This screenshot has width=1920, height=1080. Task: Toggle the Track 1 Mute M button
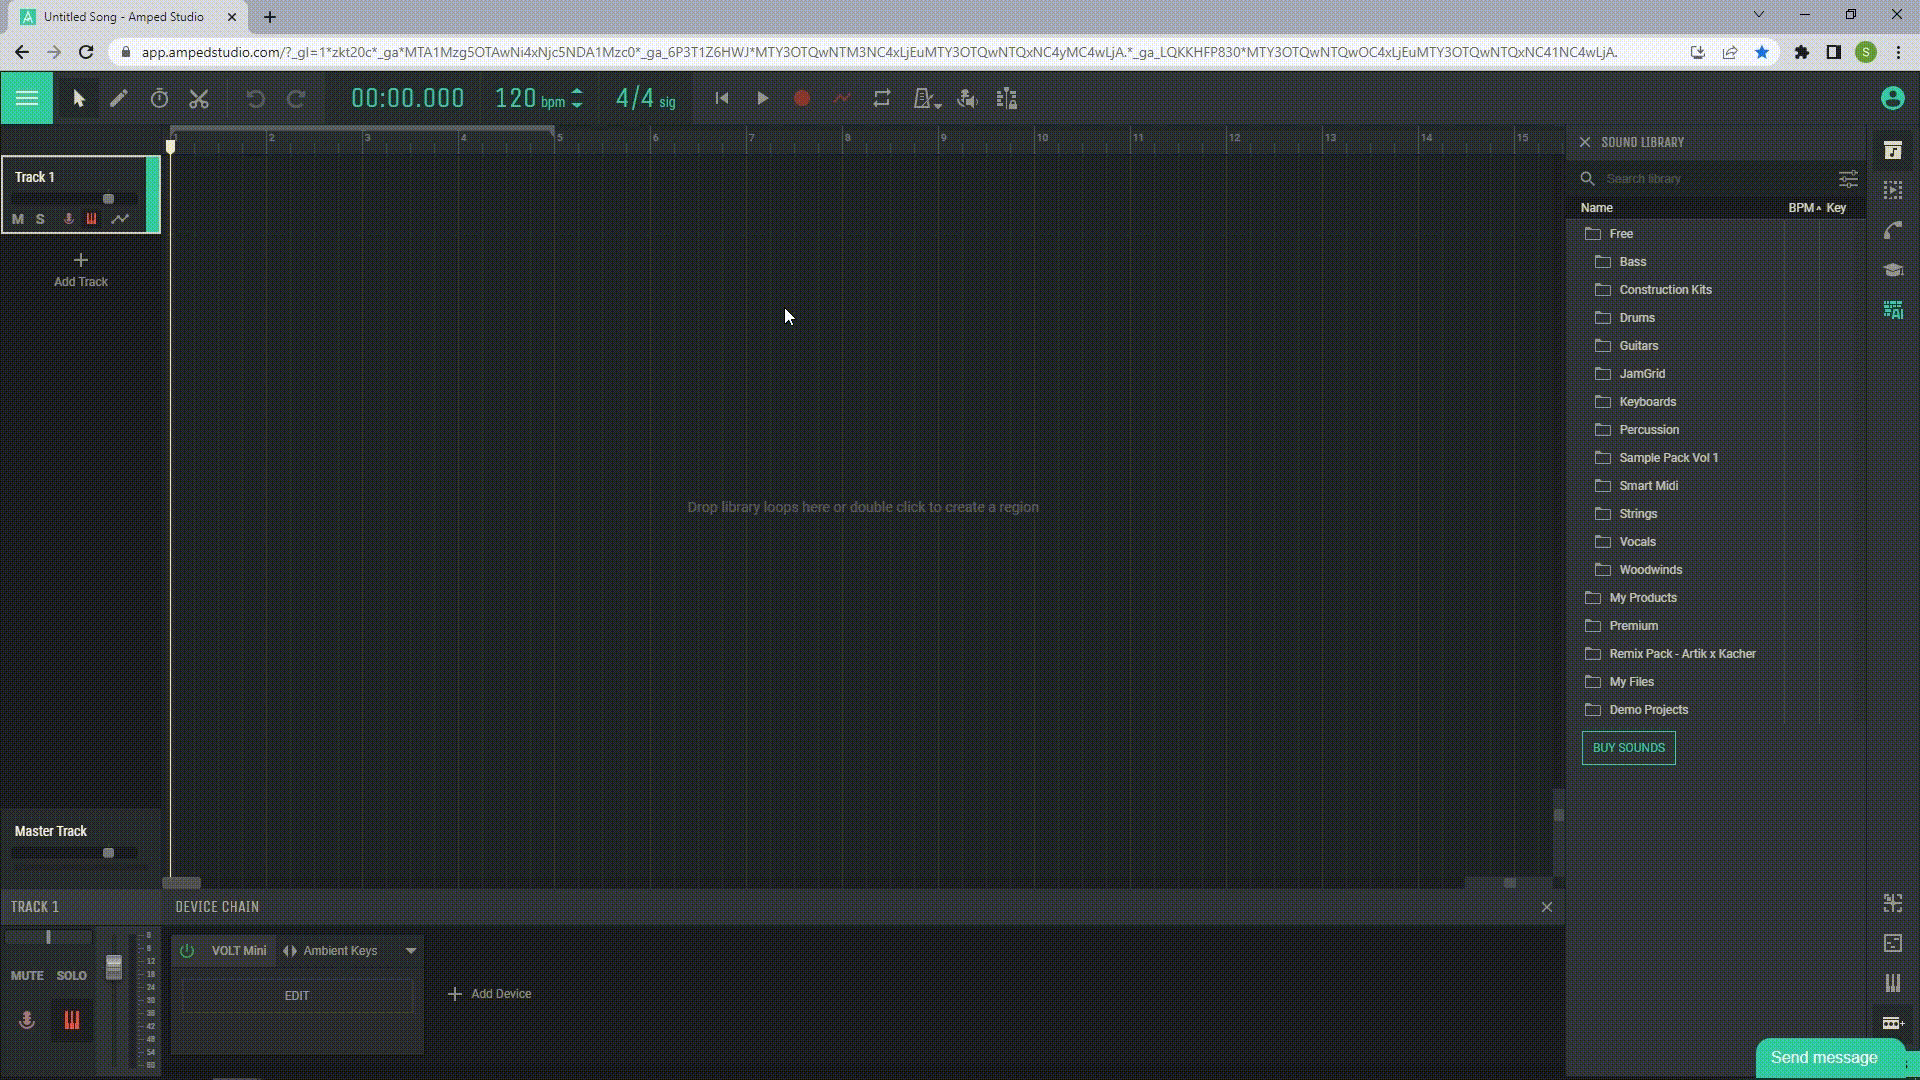point(18,219)
